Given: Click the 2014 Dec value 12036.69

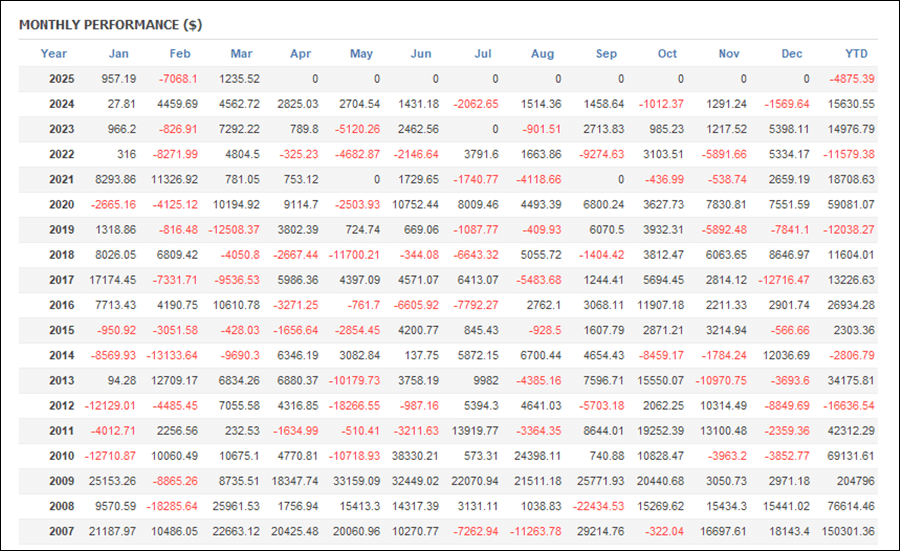Looking at the screenshot, I should (786, 355).
